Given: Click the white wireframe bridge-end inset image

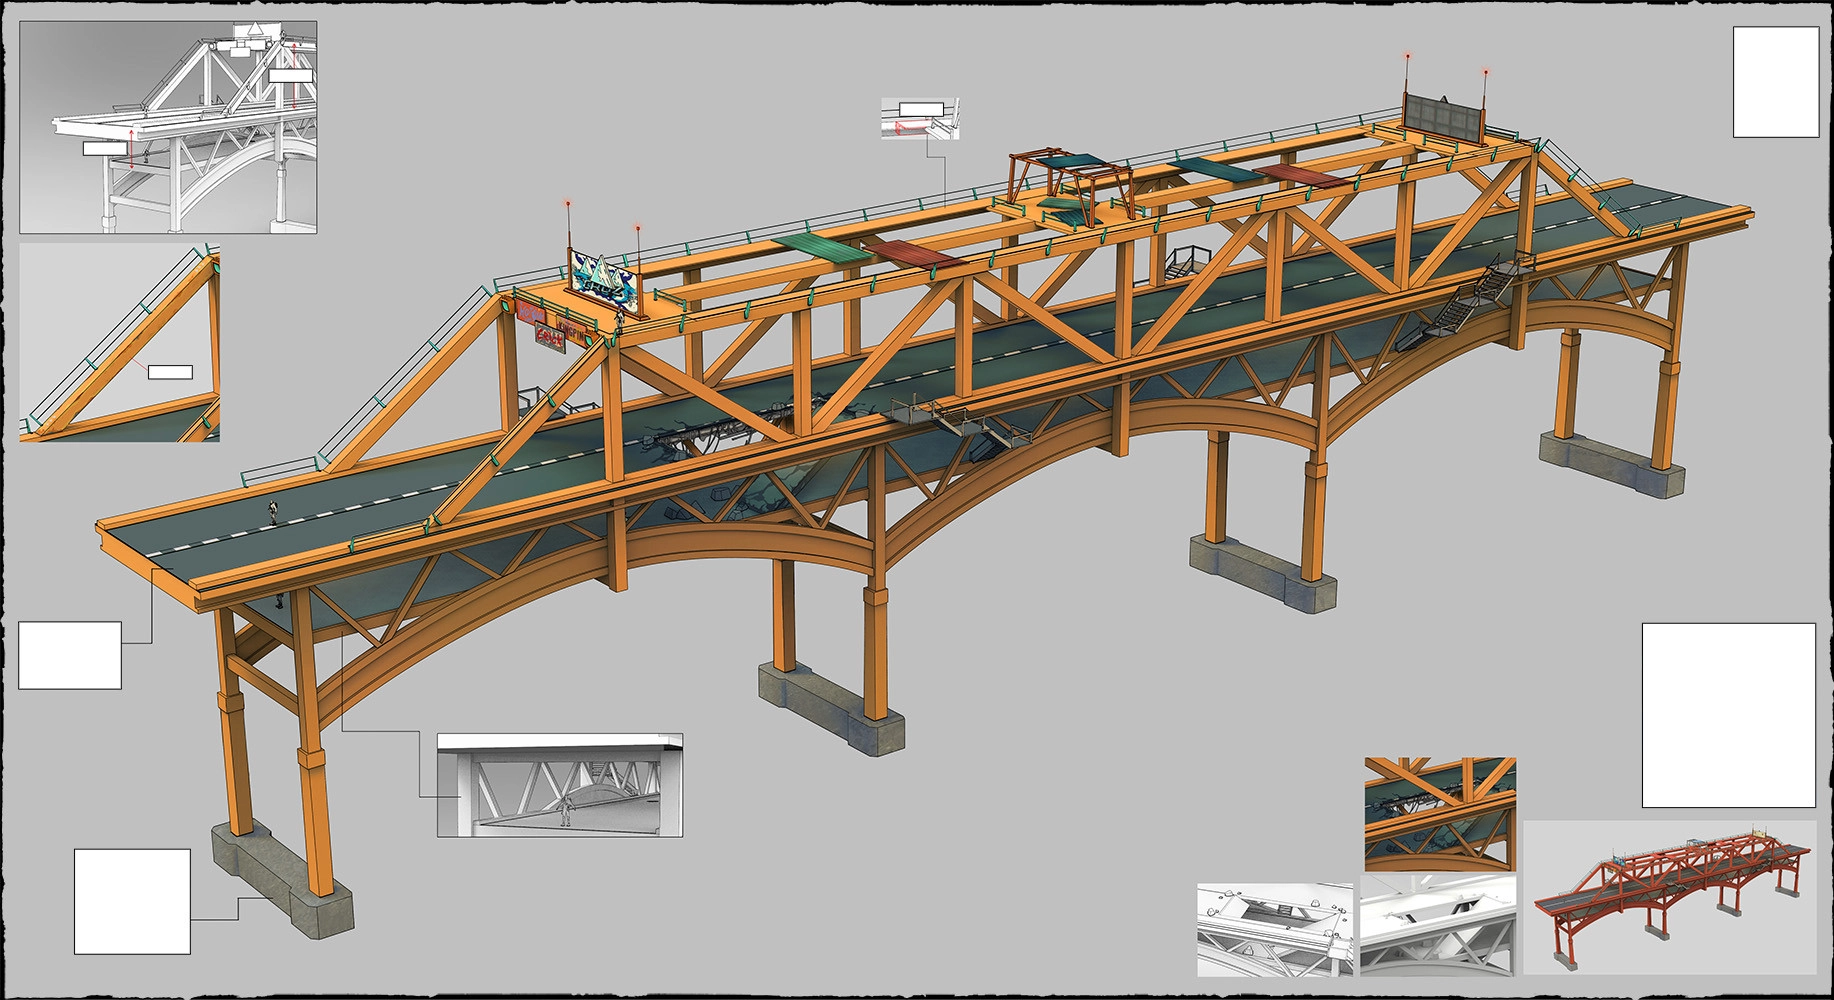Looking at the screenshot, I should click(x=168, y=128).
